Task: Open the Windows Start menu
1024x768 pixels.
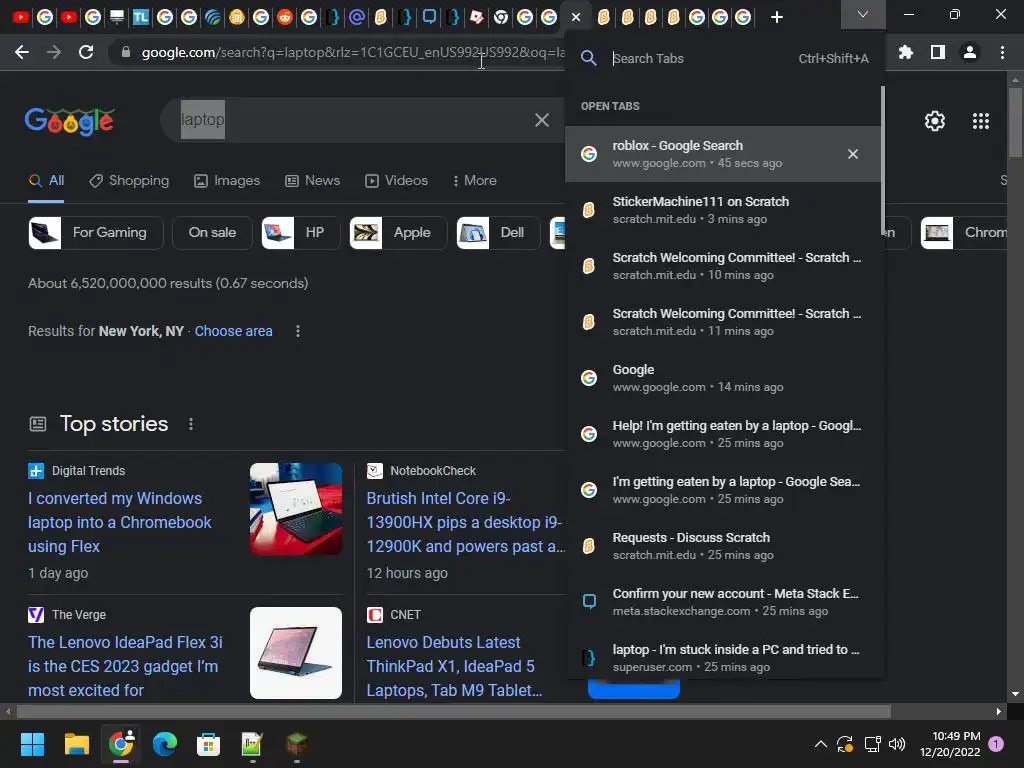Action: coord(32,744)
